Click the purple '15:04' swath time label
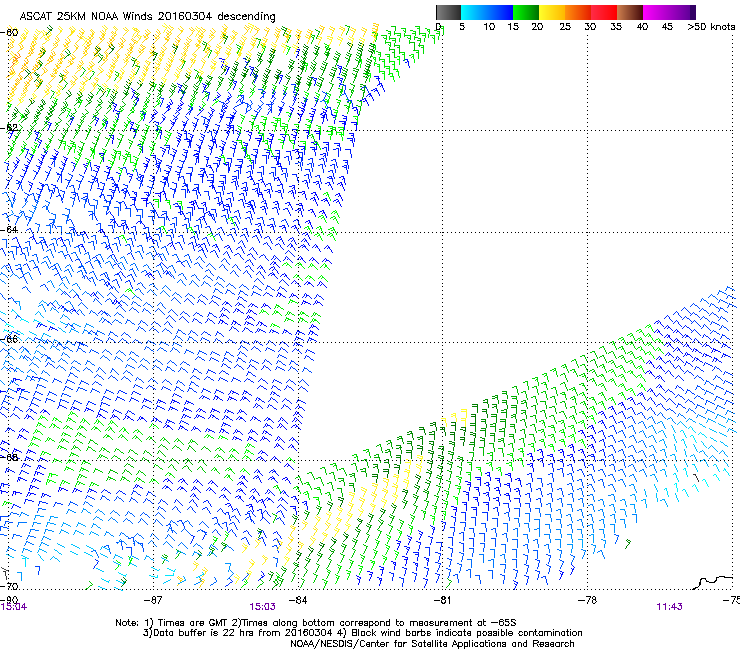Viewport: 740px width, 650px height. point(14,607)
